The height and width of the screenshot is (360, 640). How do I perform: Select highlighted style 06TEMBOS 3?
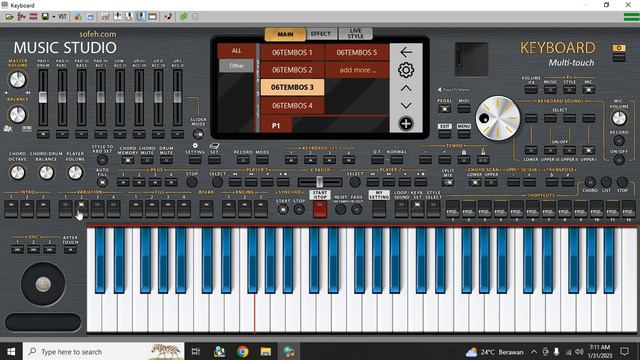click(x=292, y=87)
